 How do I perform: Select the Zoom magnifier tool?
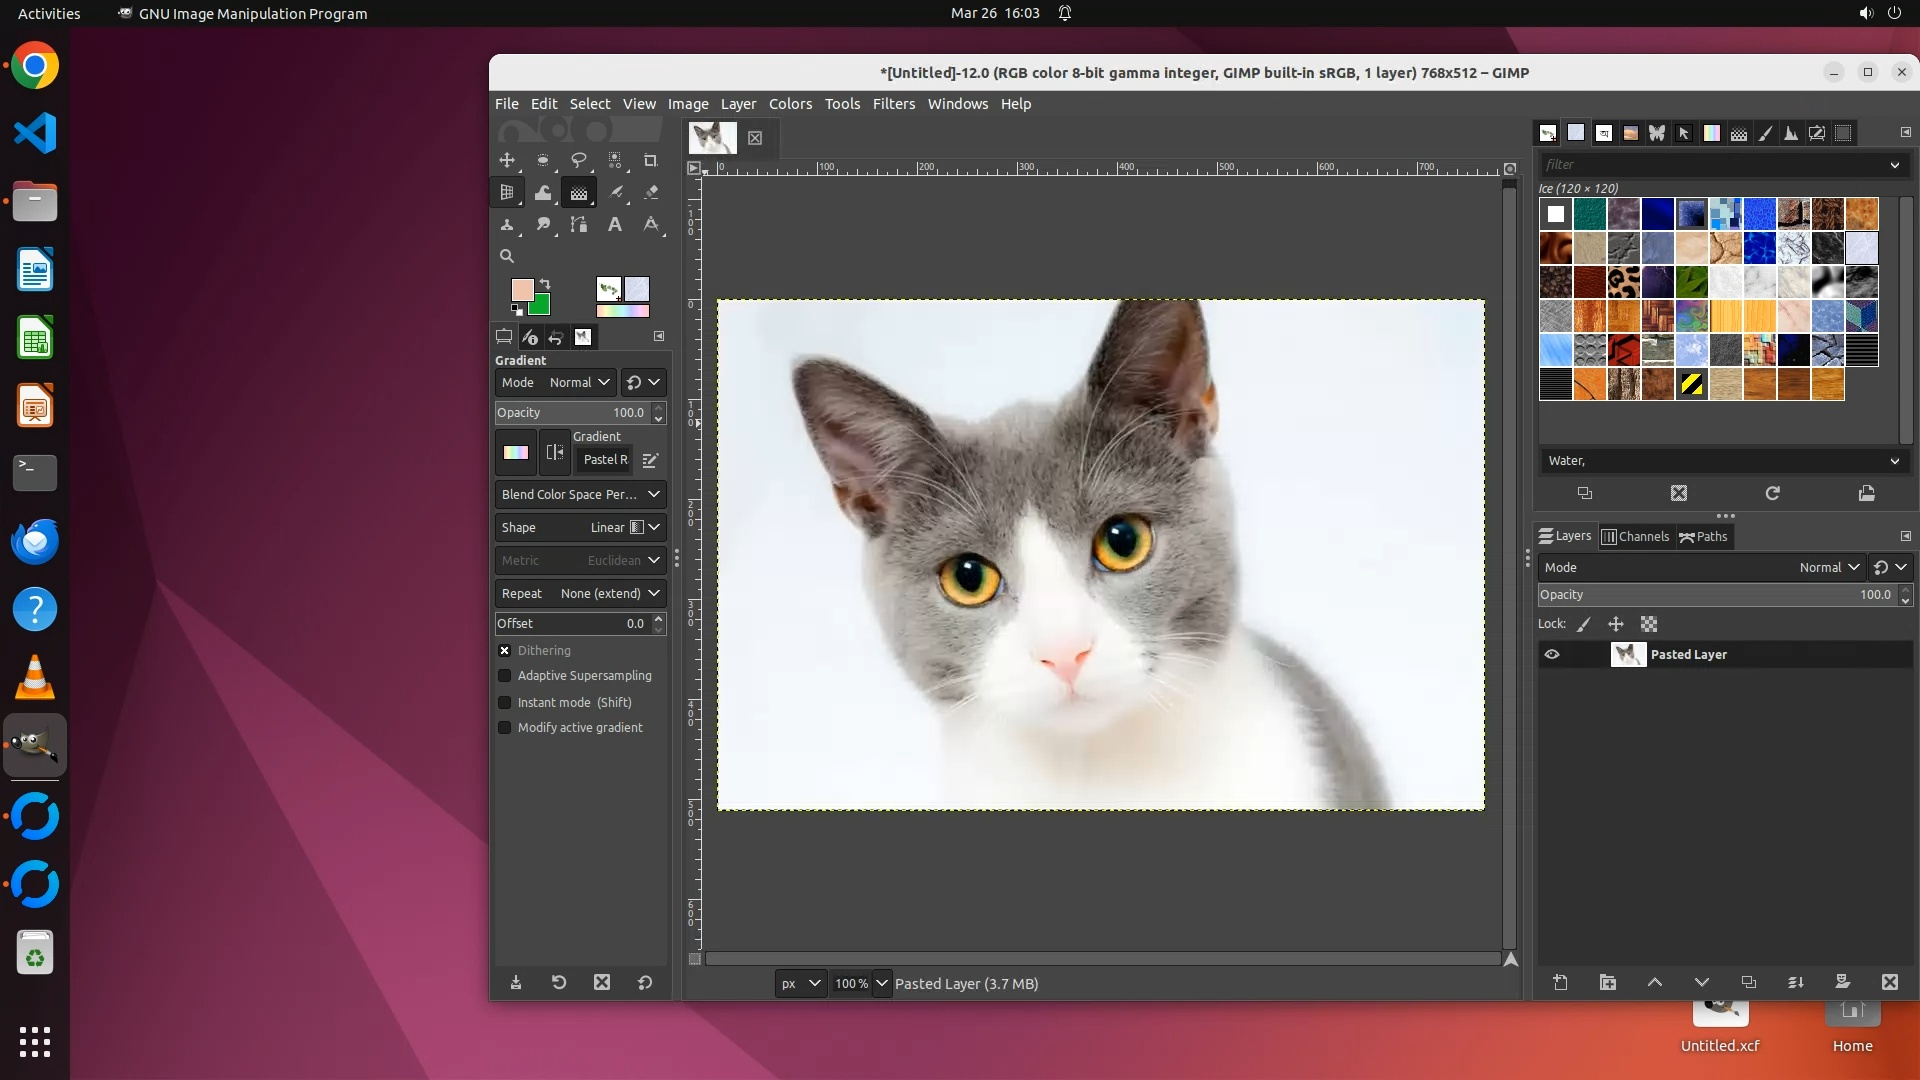click(x=507, y=256)
